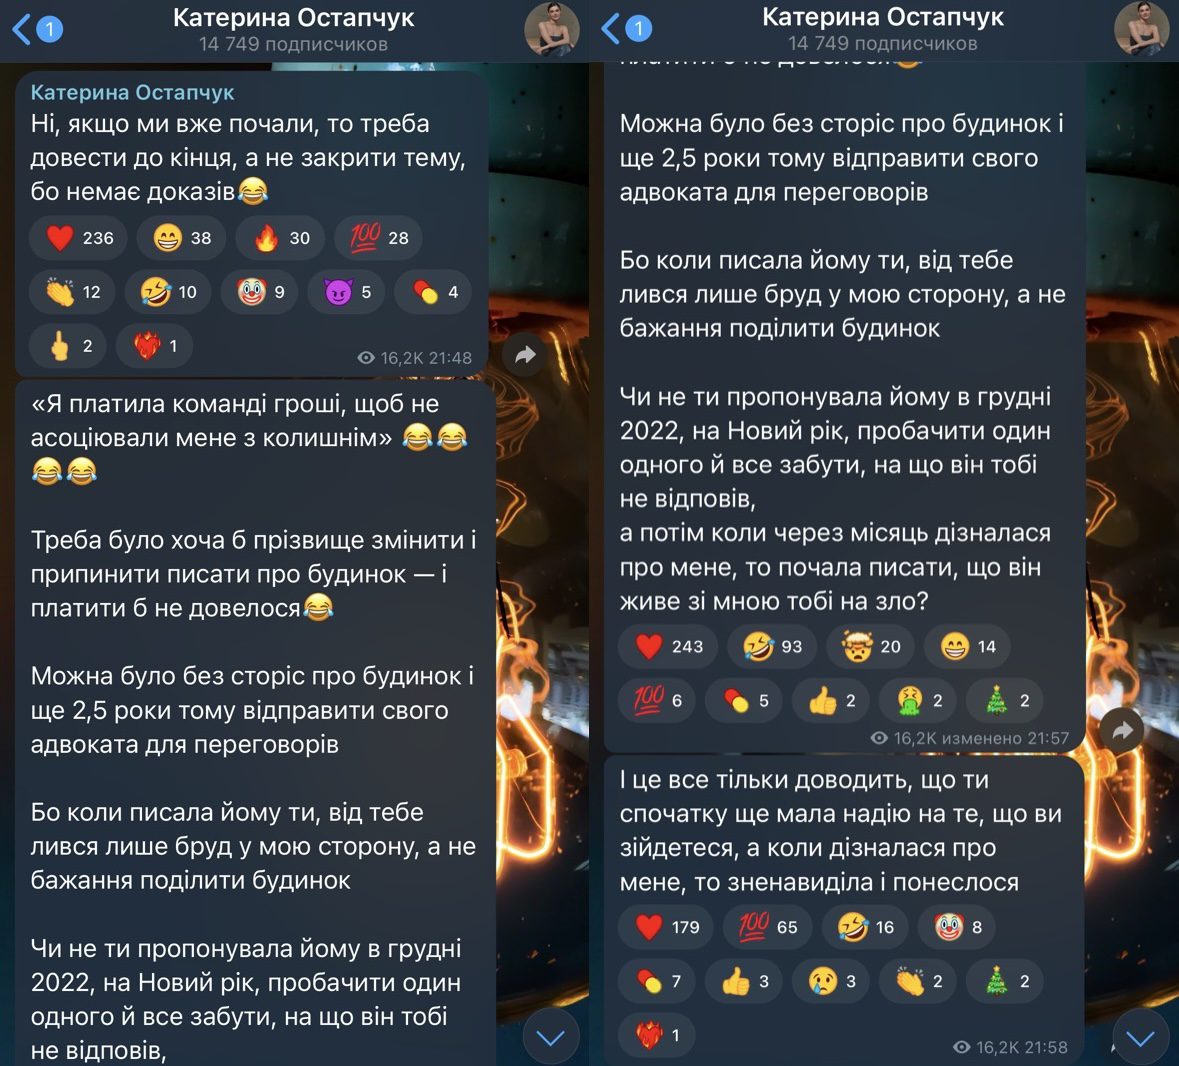The width and height of the screenshot is (1179, 1066).
Task: Open channel avatar in left screenshot header
Action: click(552, 29)
